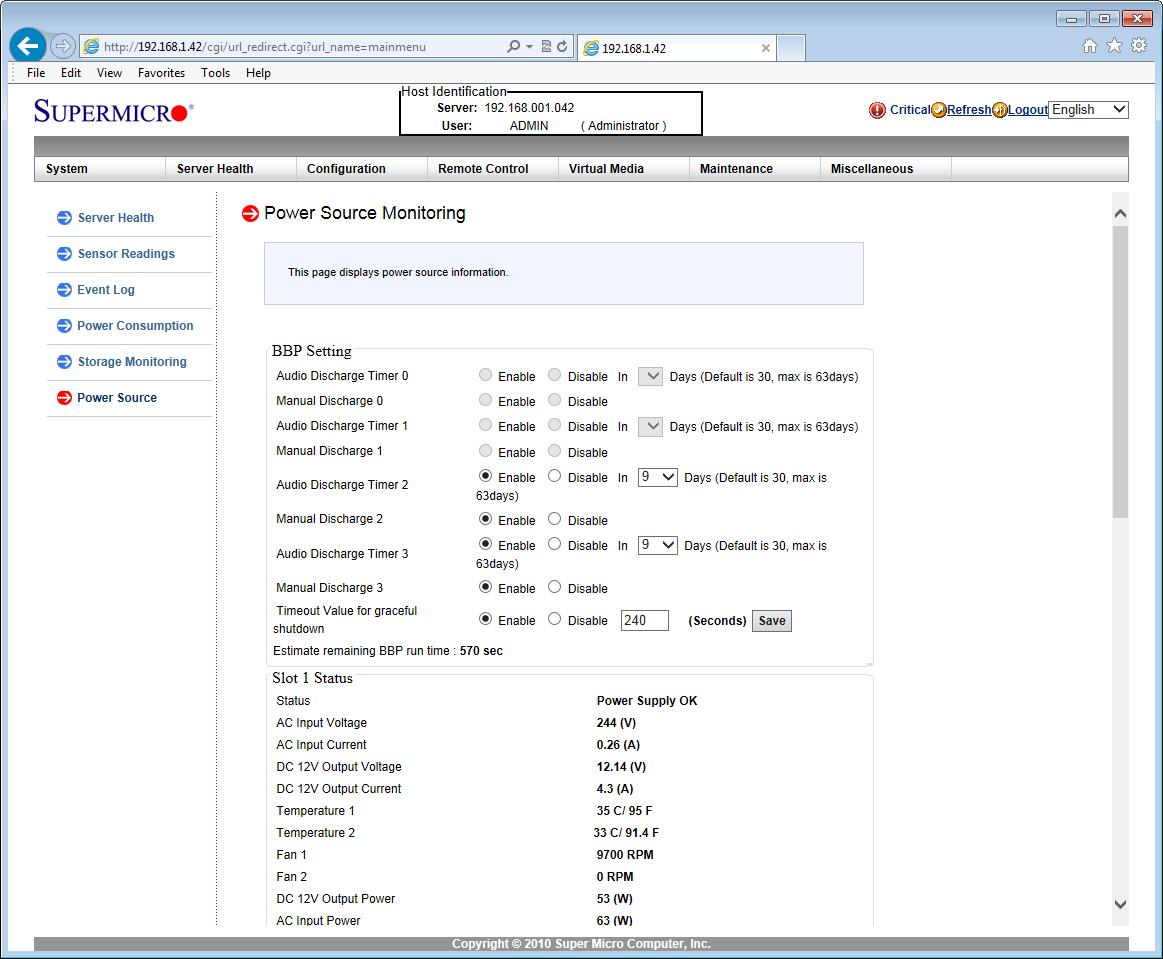Click the page scrollbar down arrow
The width and height of the screenshot is (1163, 959).
1120,904
